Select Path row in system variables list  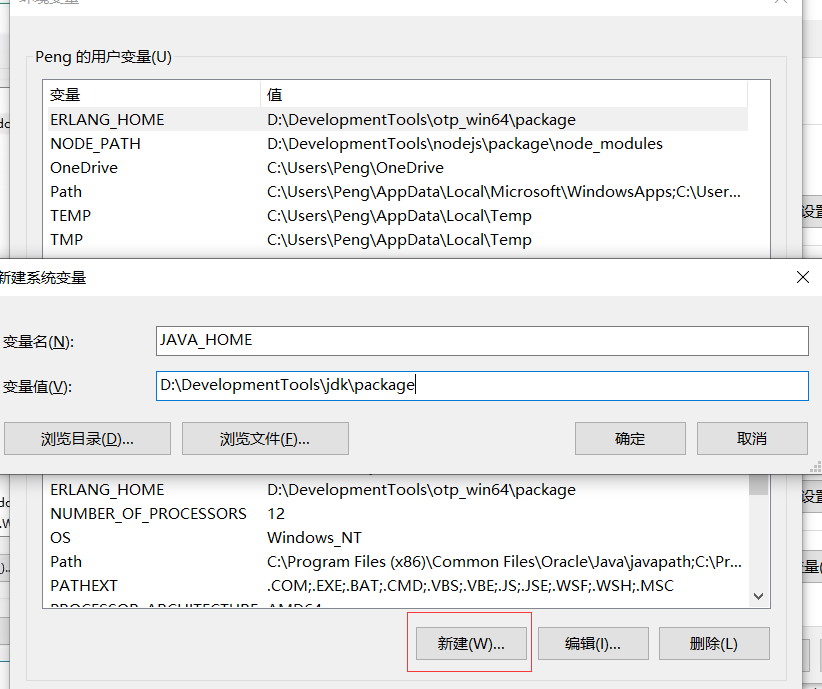click(x=398, y=562)
